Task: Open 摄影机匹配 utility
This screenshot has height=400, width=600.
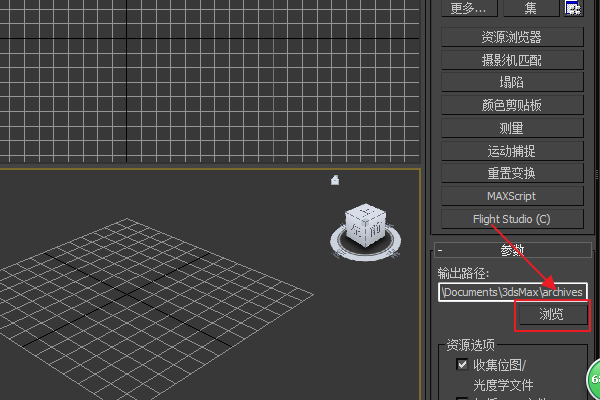Action: click(x=512, y=60)
